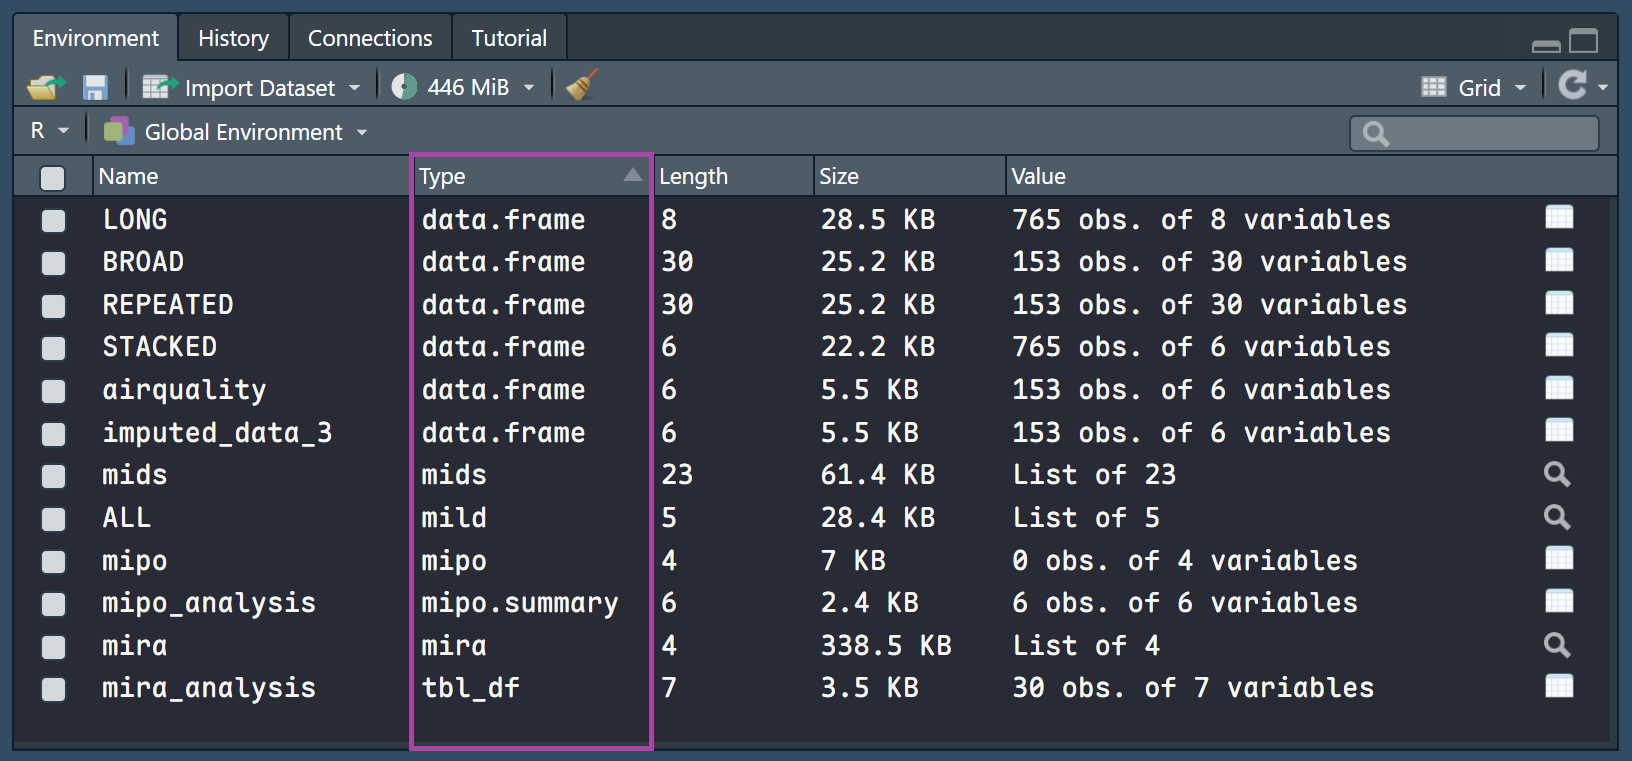Open the Connections tab
This screenshot has height=761, width=1632.
click(370, 38)
